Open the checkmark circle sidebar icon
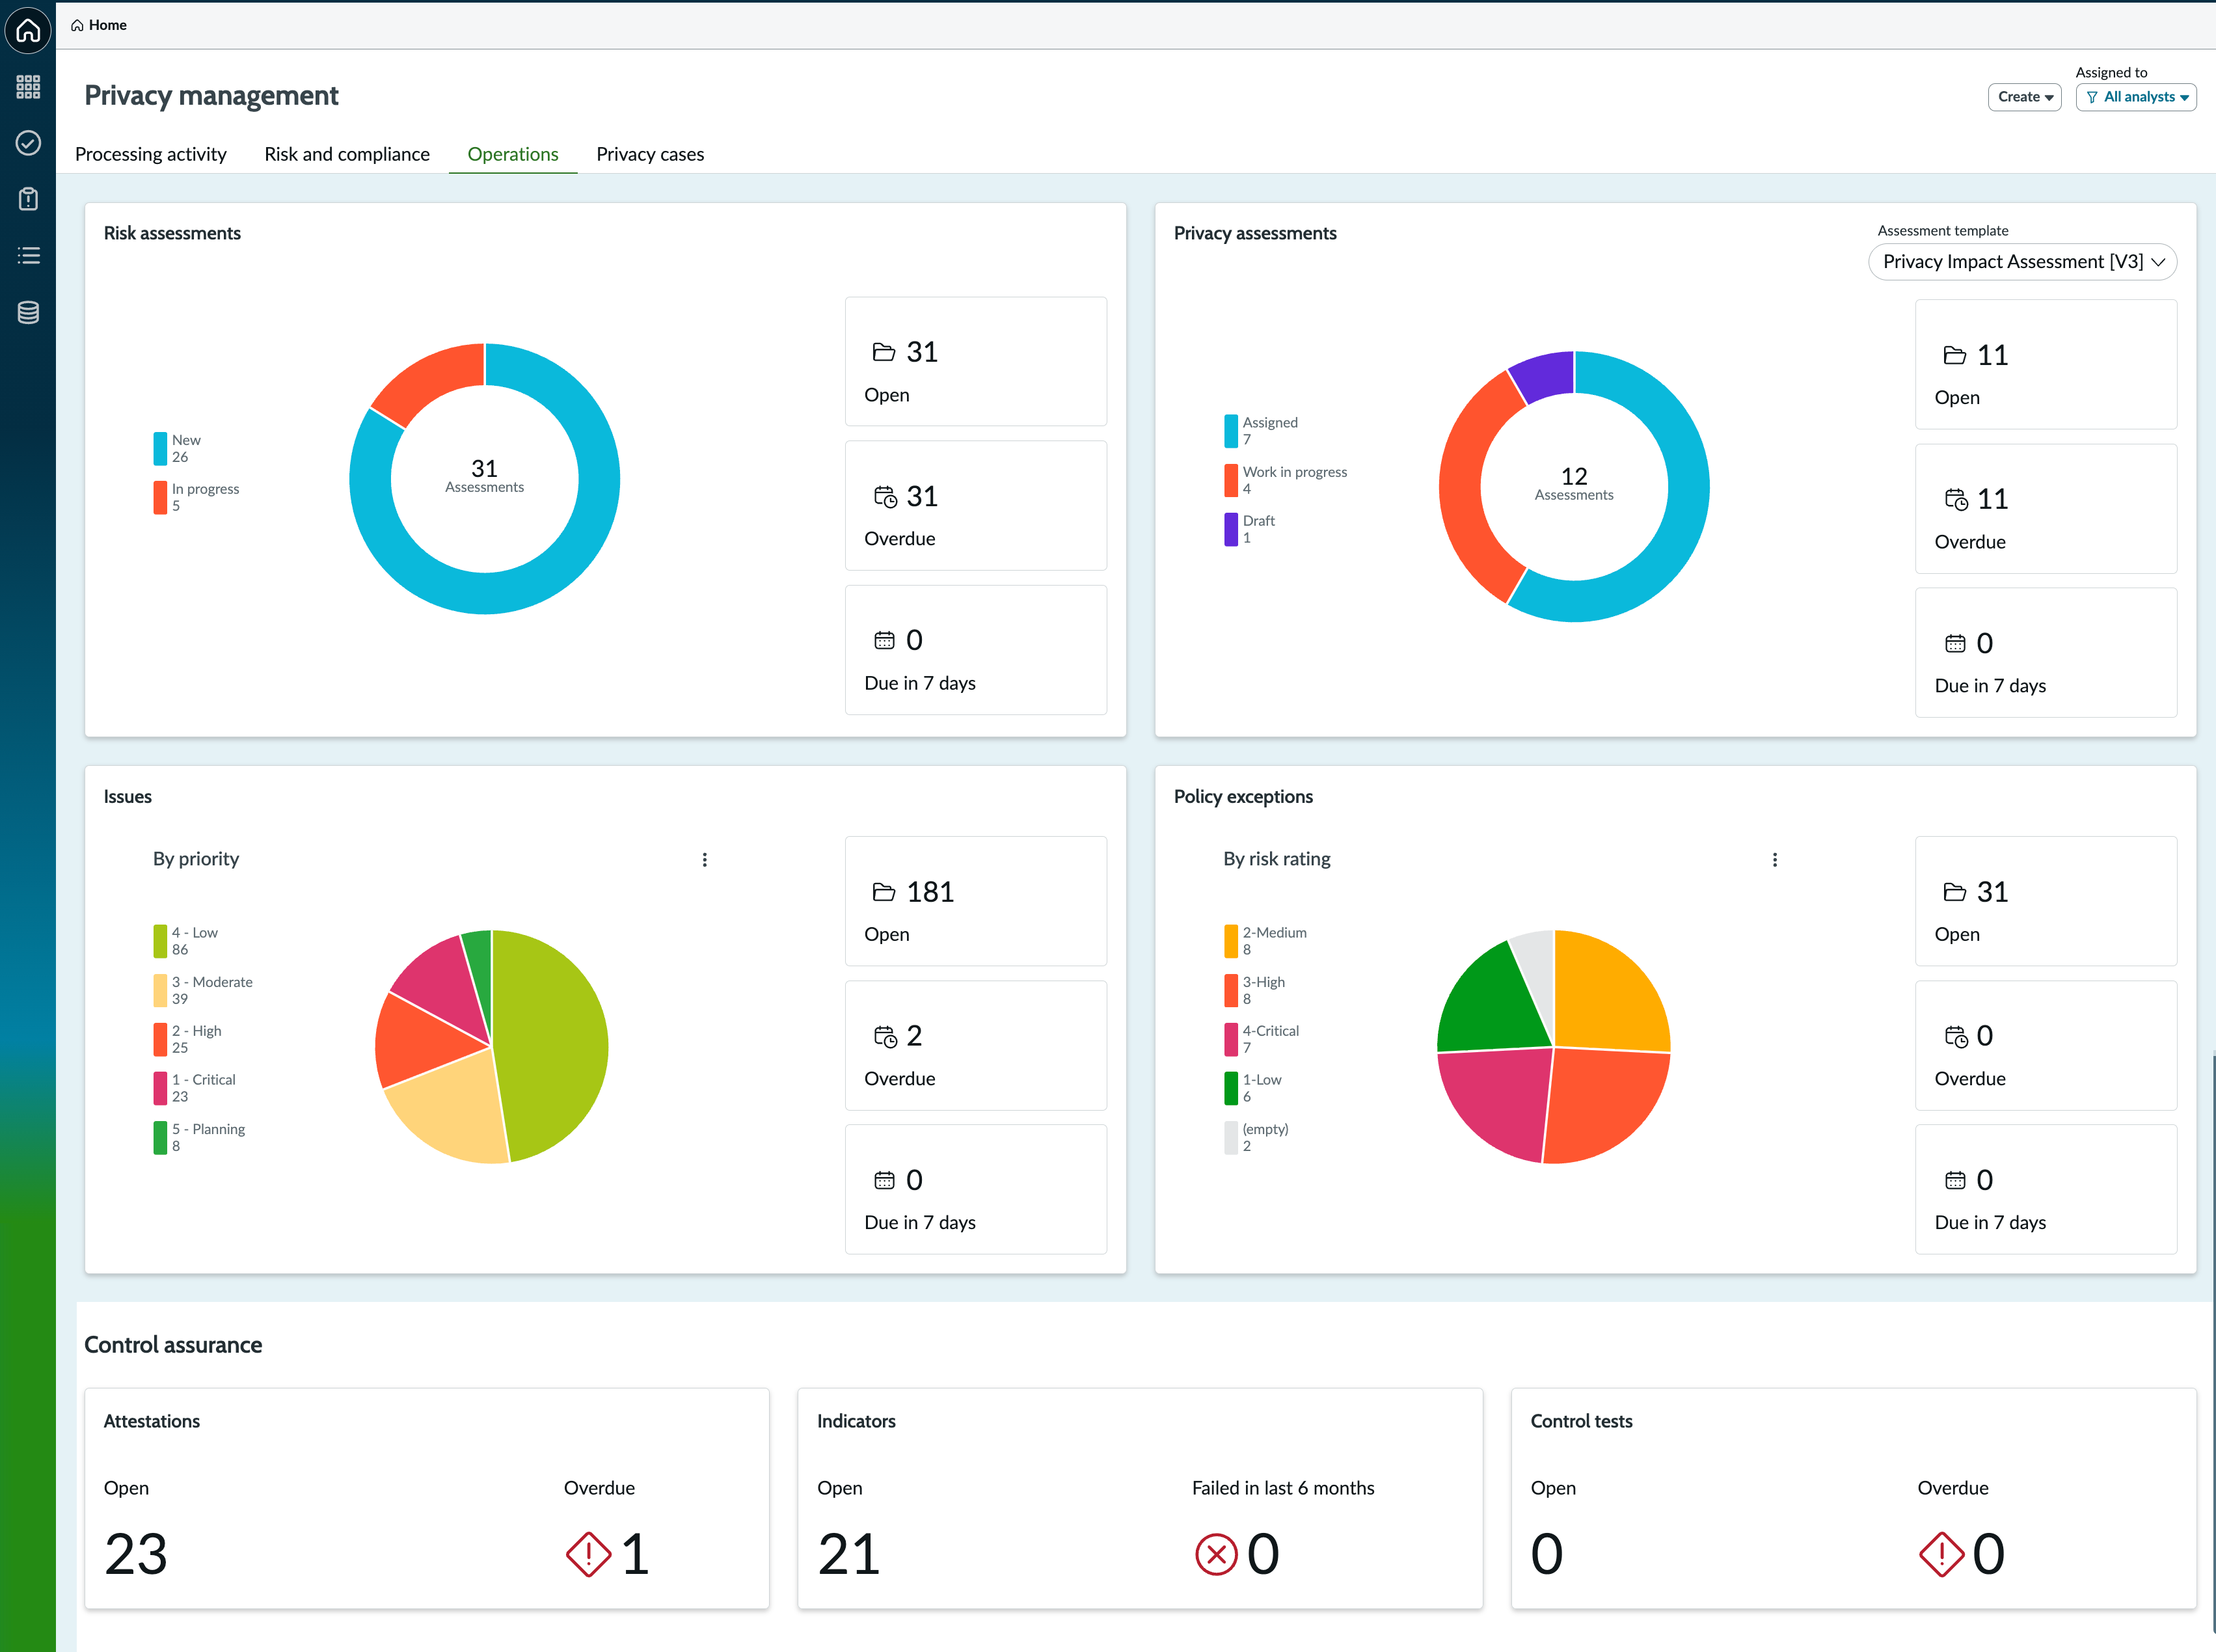This screenshot has width=2216, height=1652. pyautogui.click(x=28, y=143)
